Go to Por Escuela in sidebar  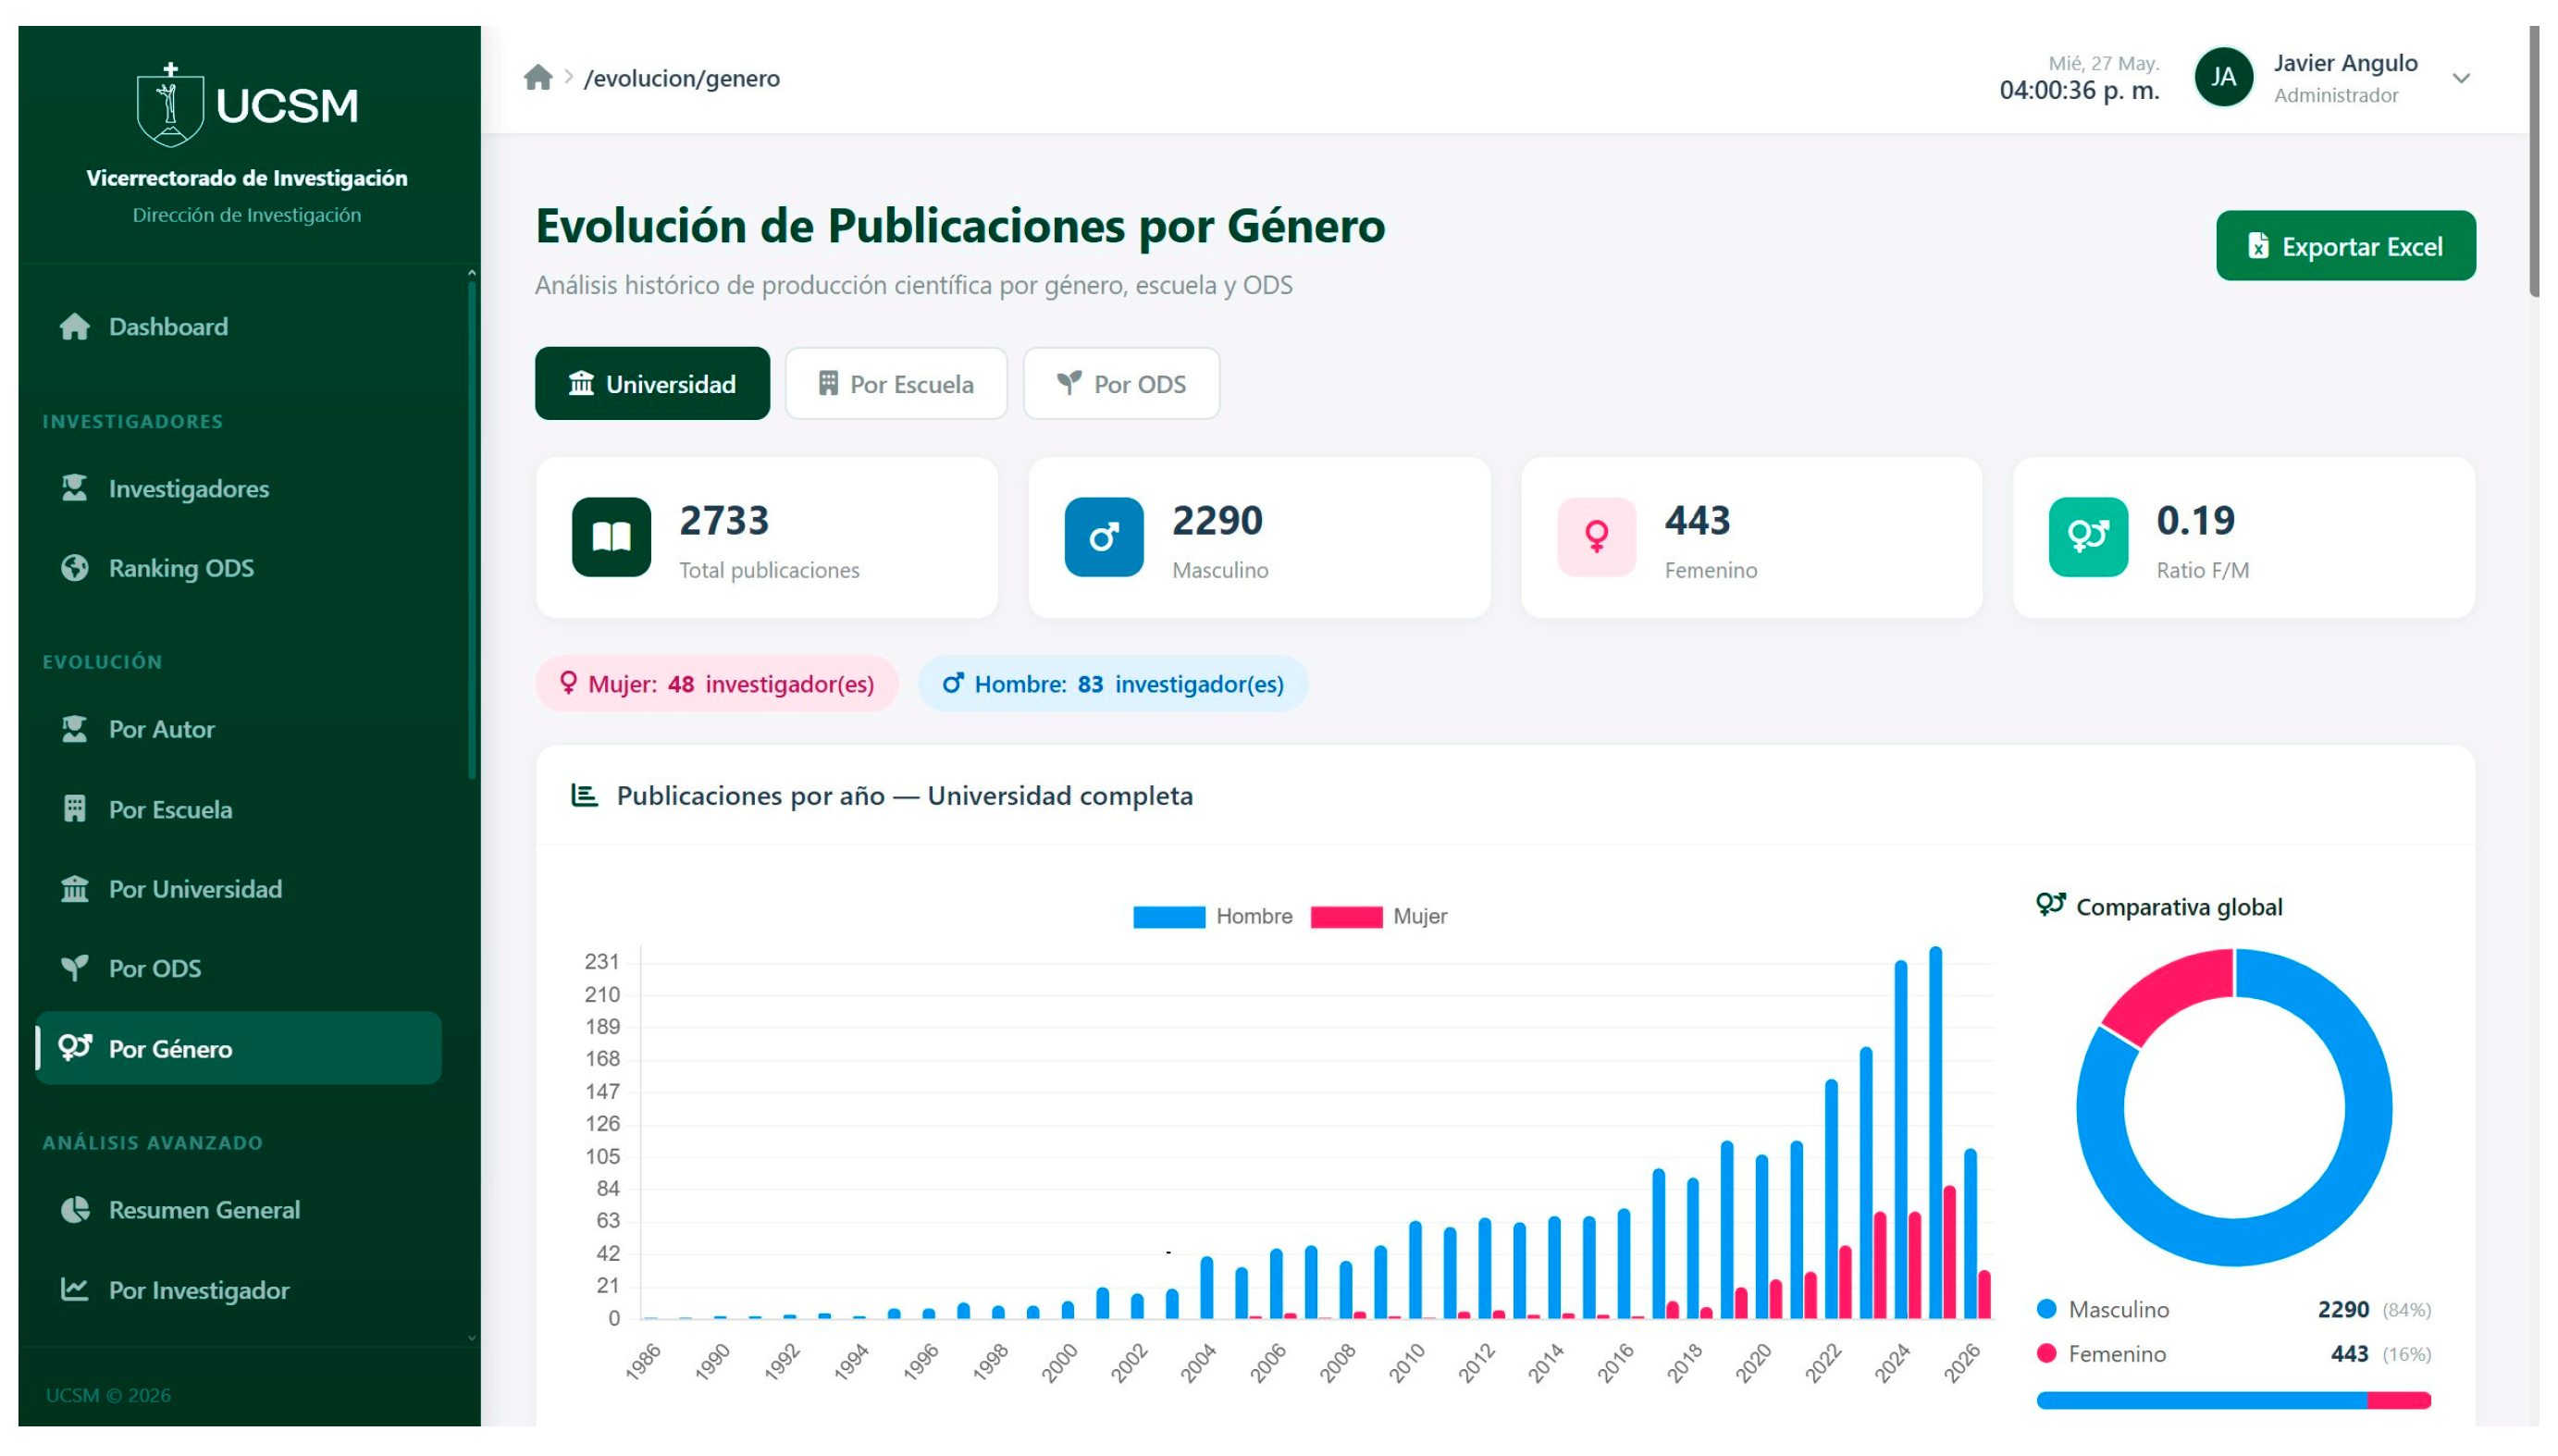pos(238,809)
